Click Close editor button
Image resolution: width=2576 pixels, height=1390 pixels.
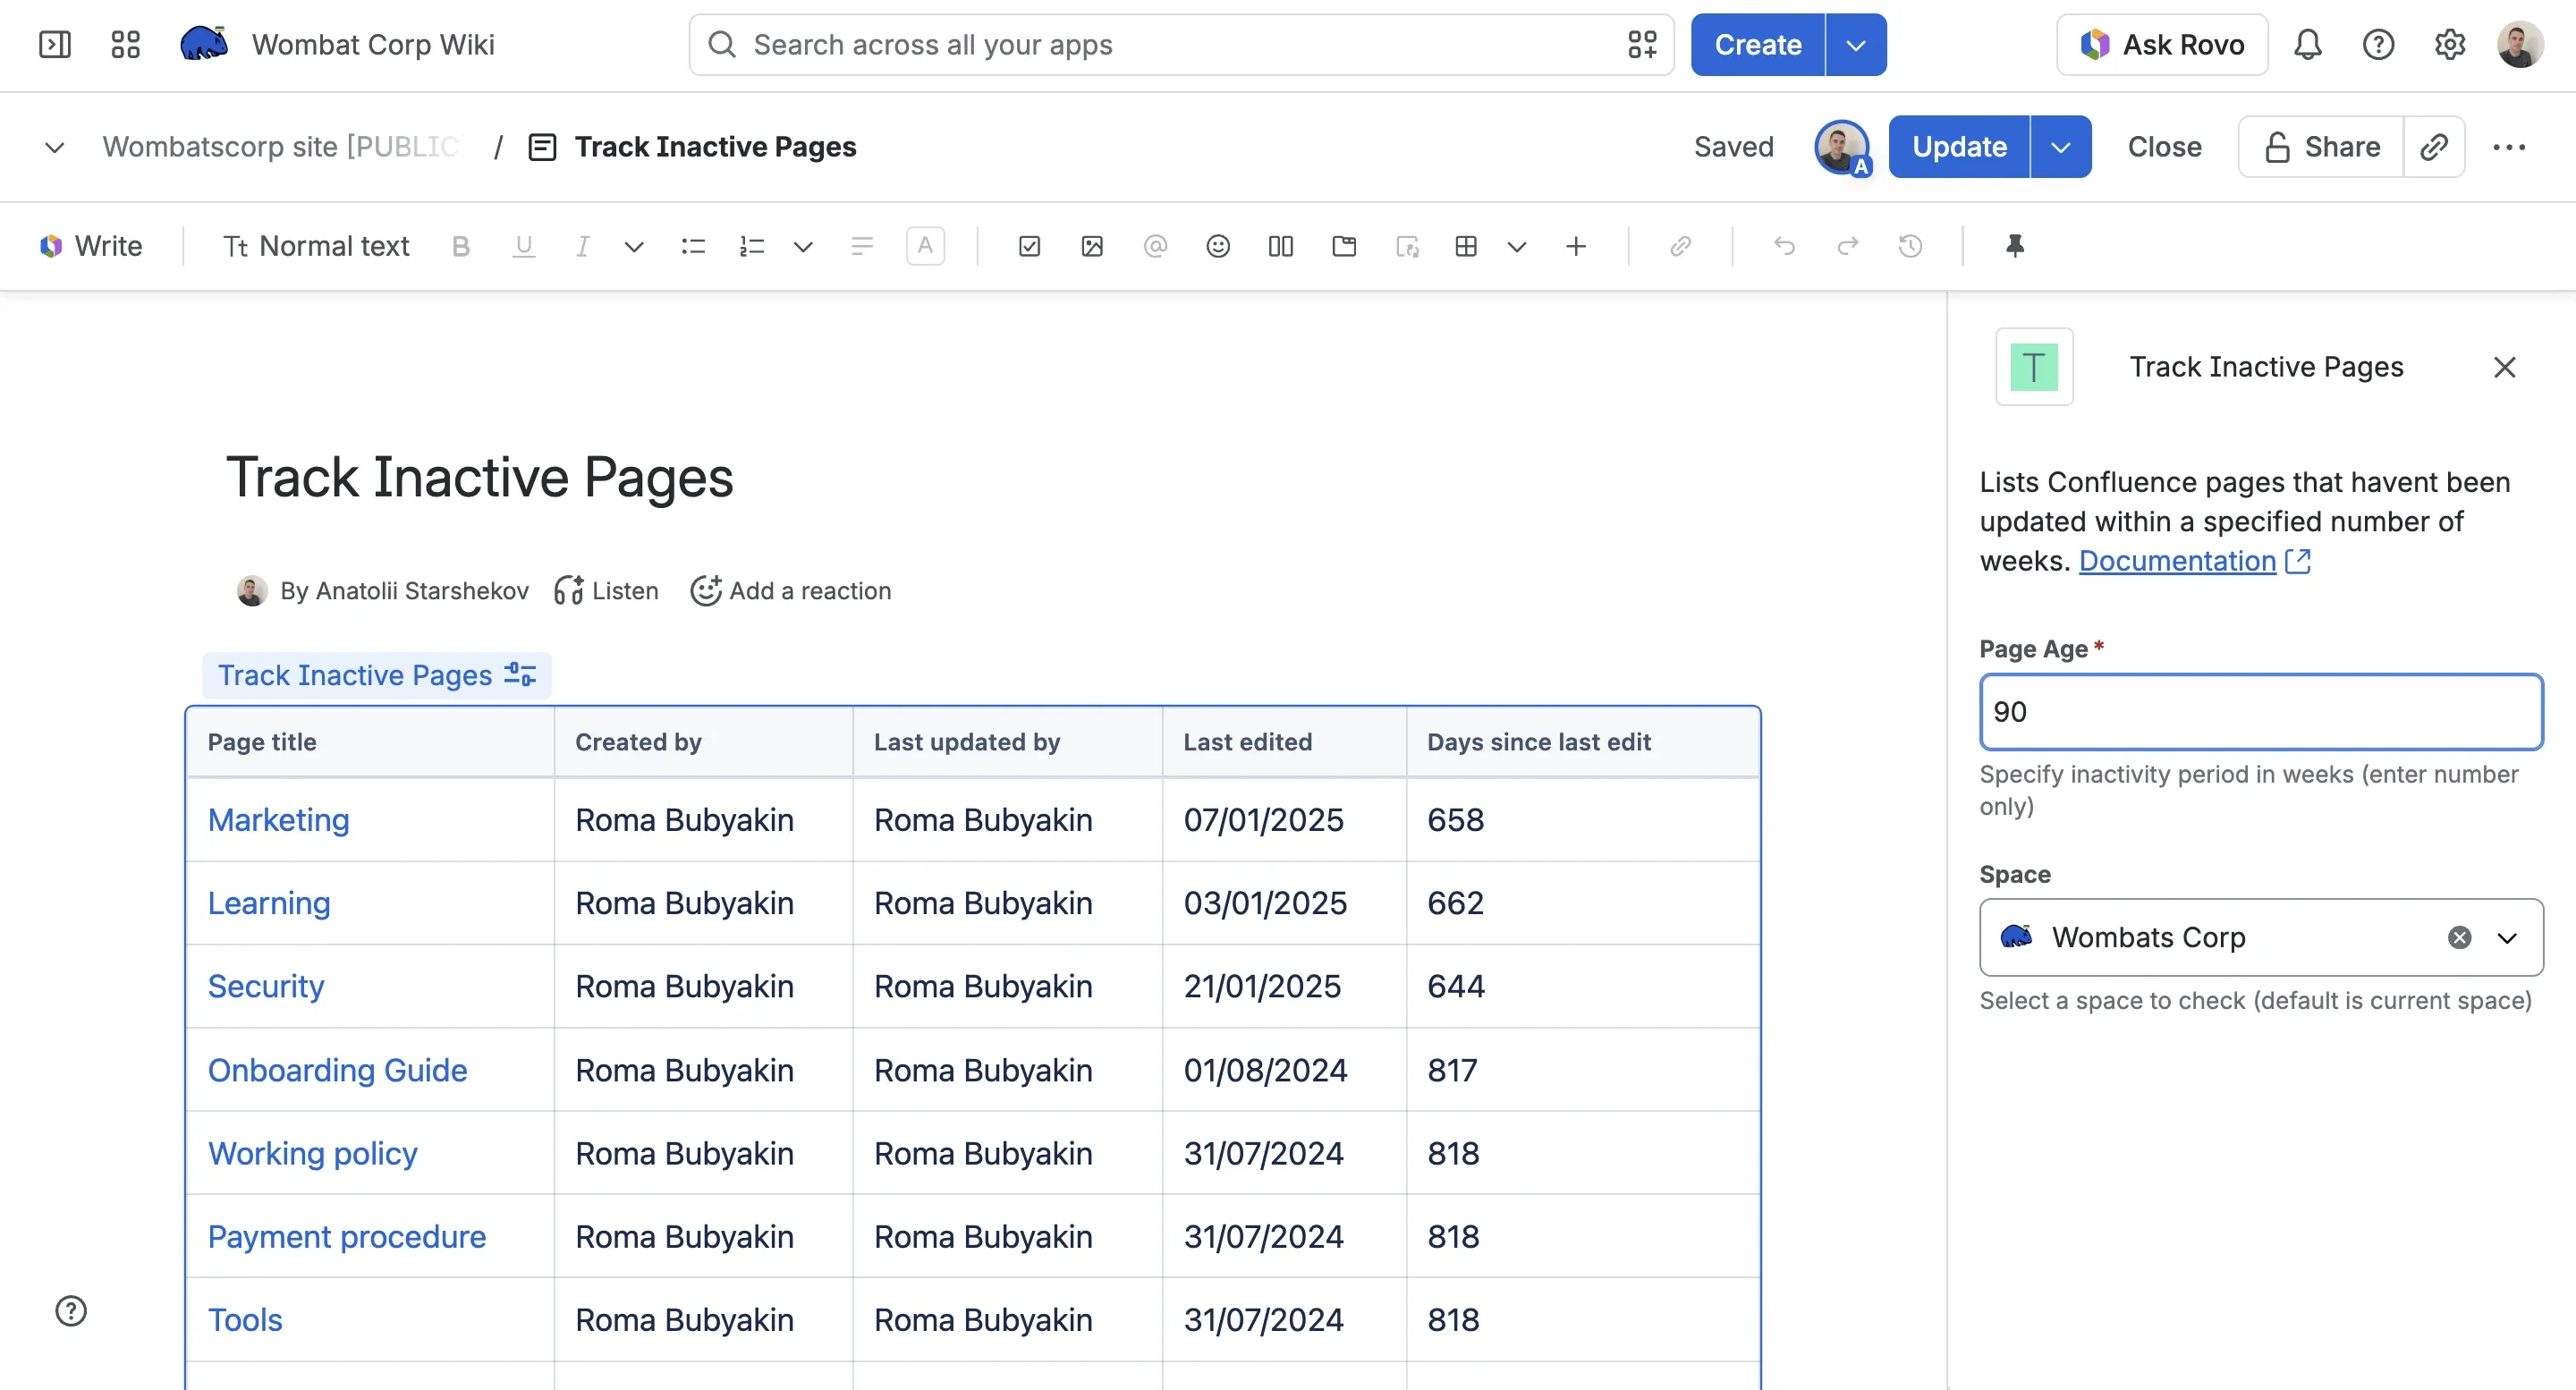point(2164,147)
